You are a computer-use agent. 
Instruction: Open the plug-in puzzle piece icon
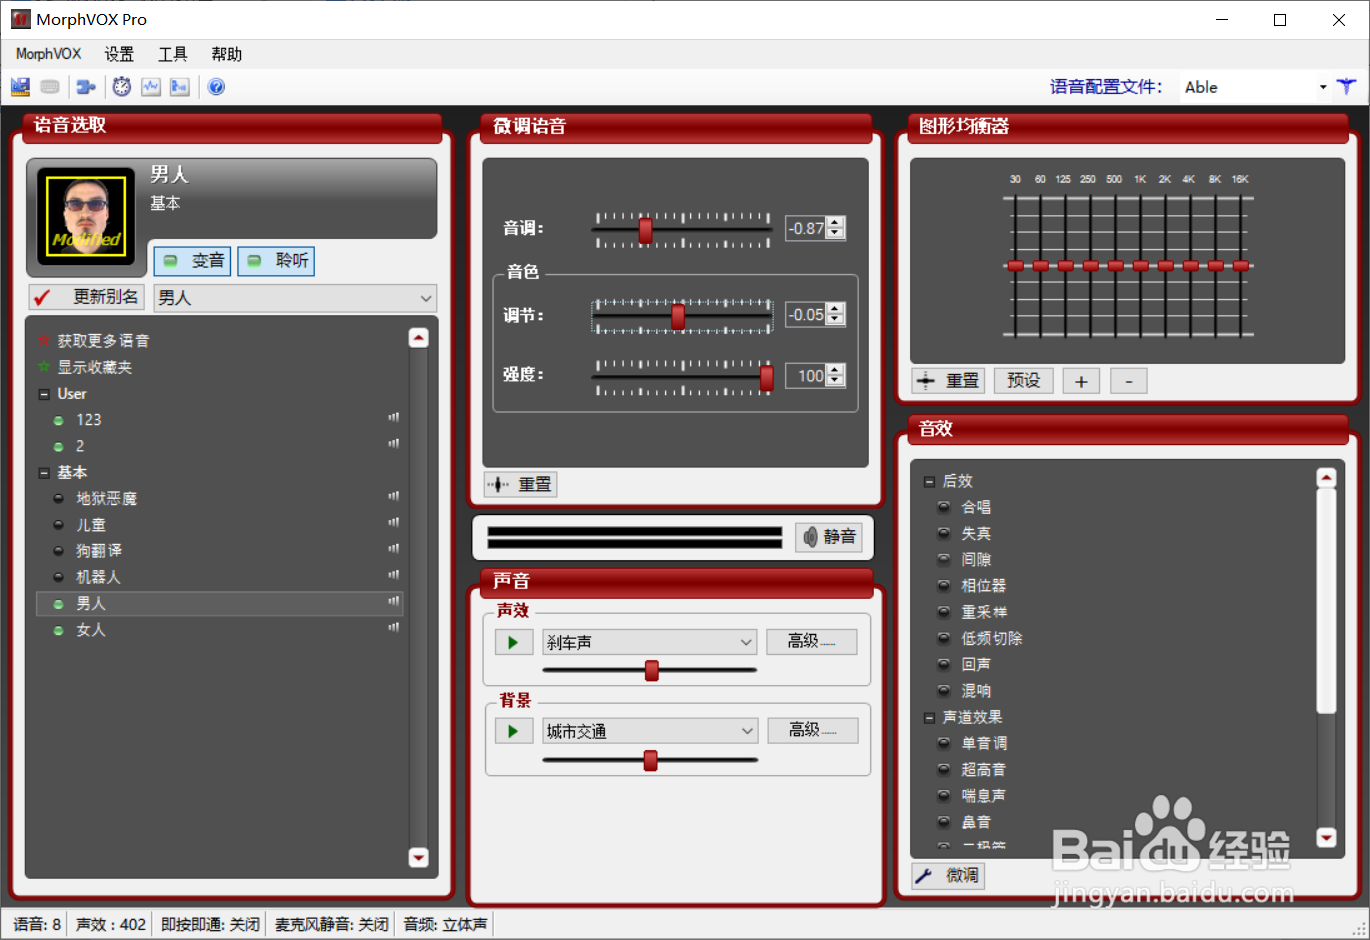pos(86,87)
